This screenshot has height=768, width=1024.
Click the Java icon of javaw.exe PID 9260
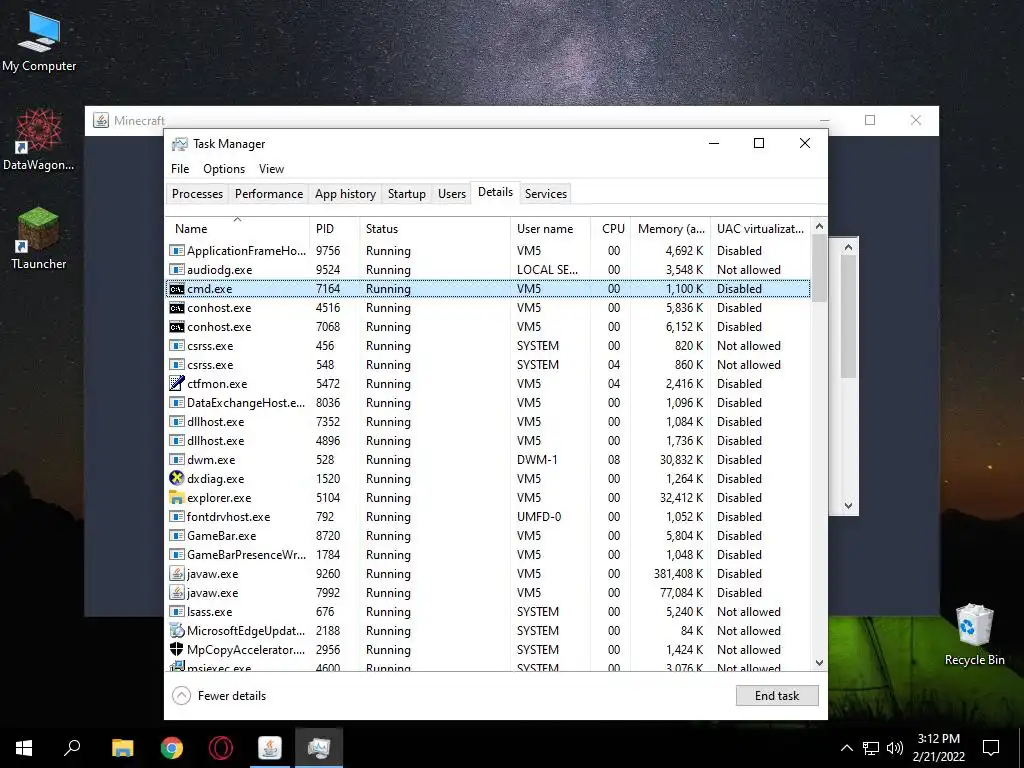tap(176, 573)
